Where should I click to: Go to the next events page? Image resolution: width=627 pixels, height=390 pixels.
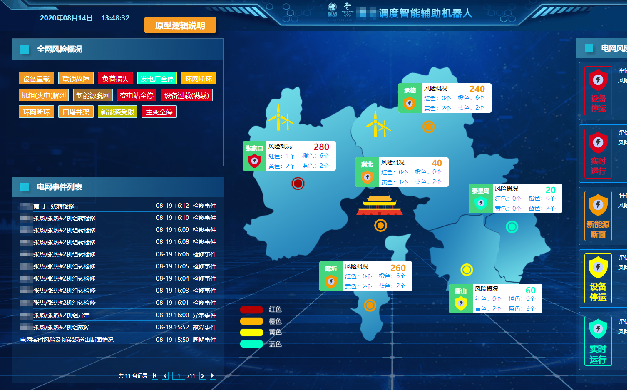(202, 376)
